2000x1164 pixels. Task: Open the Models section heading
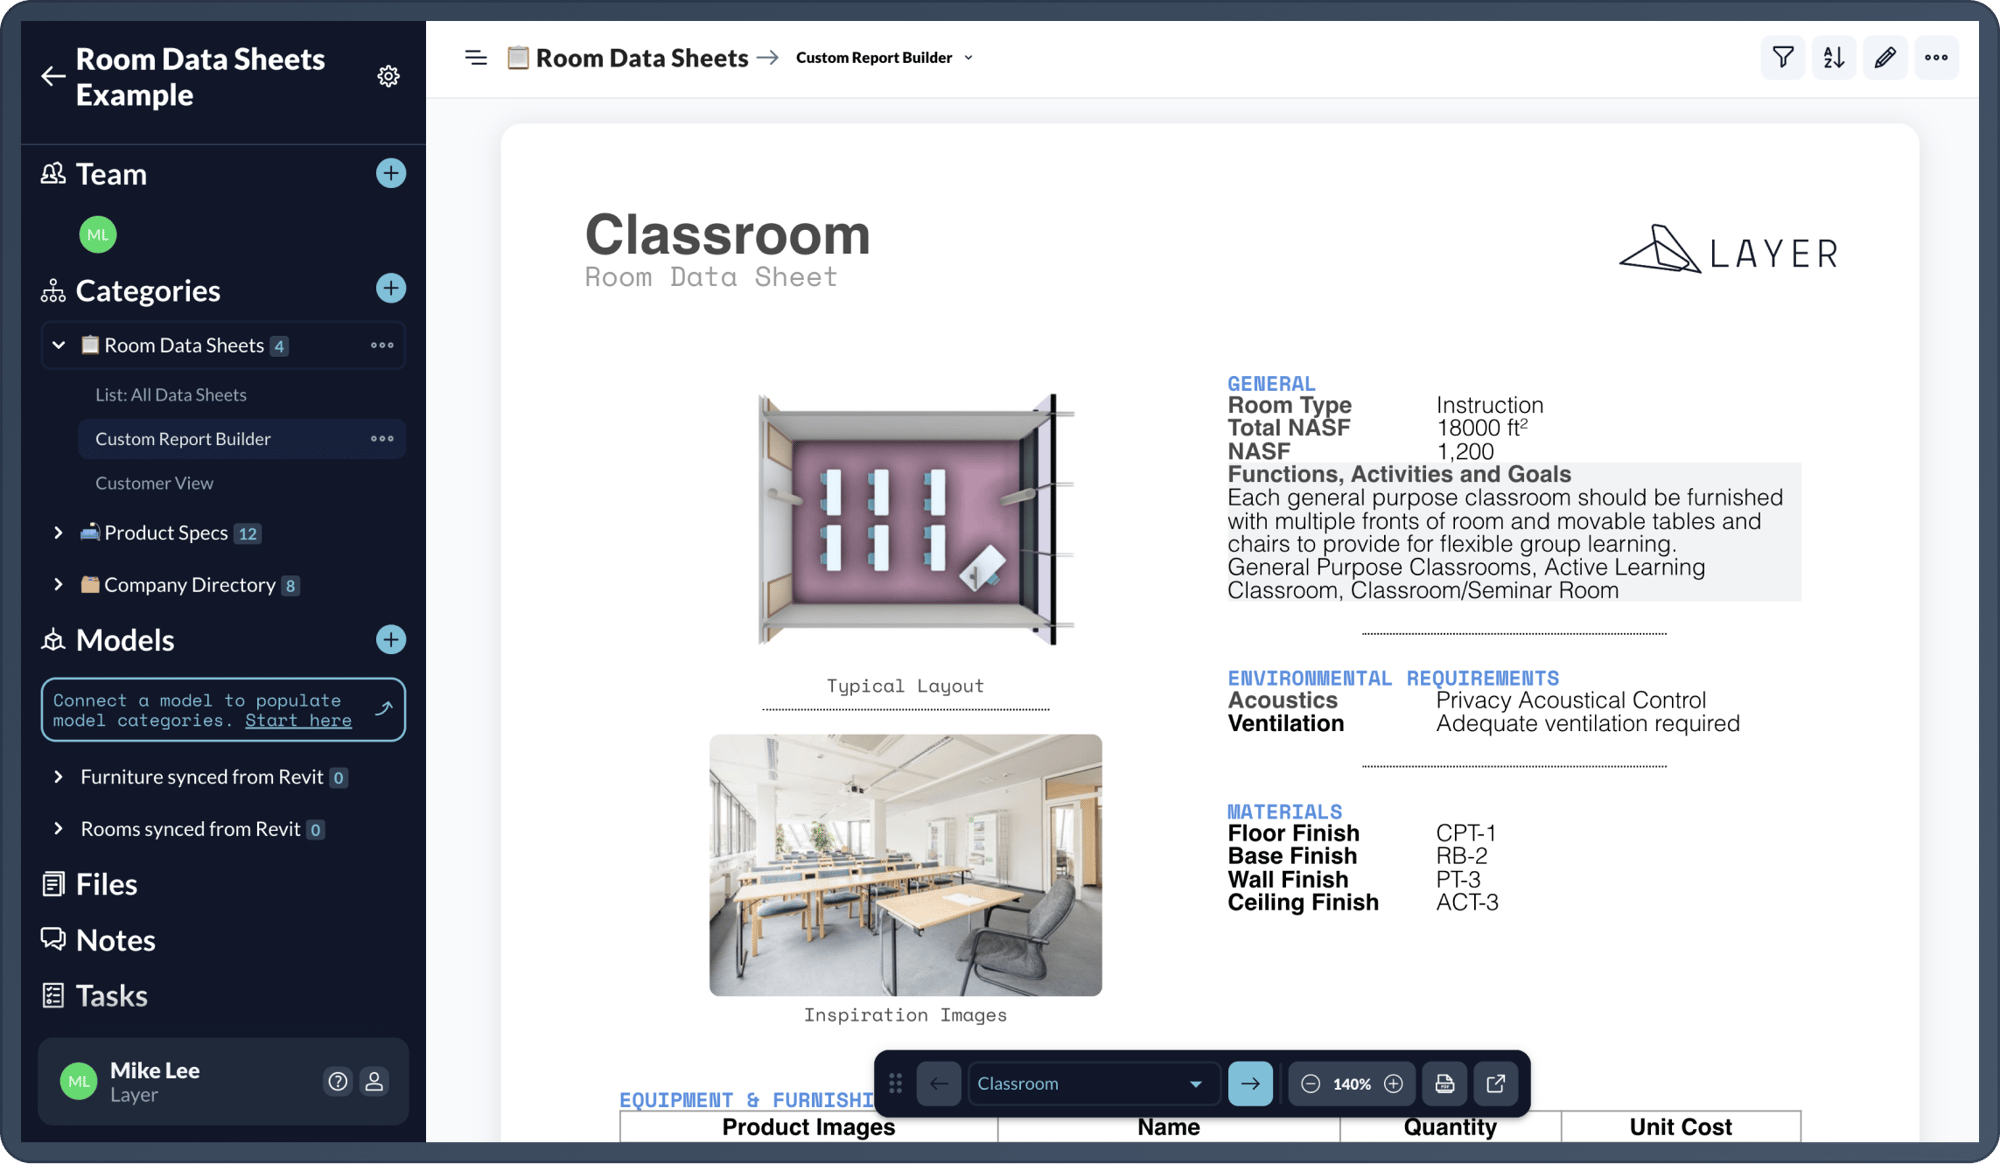click(x=125, y=640)
